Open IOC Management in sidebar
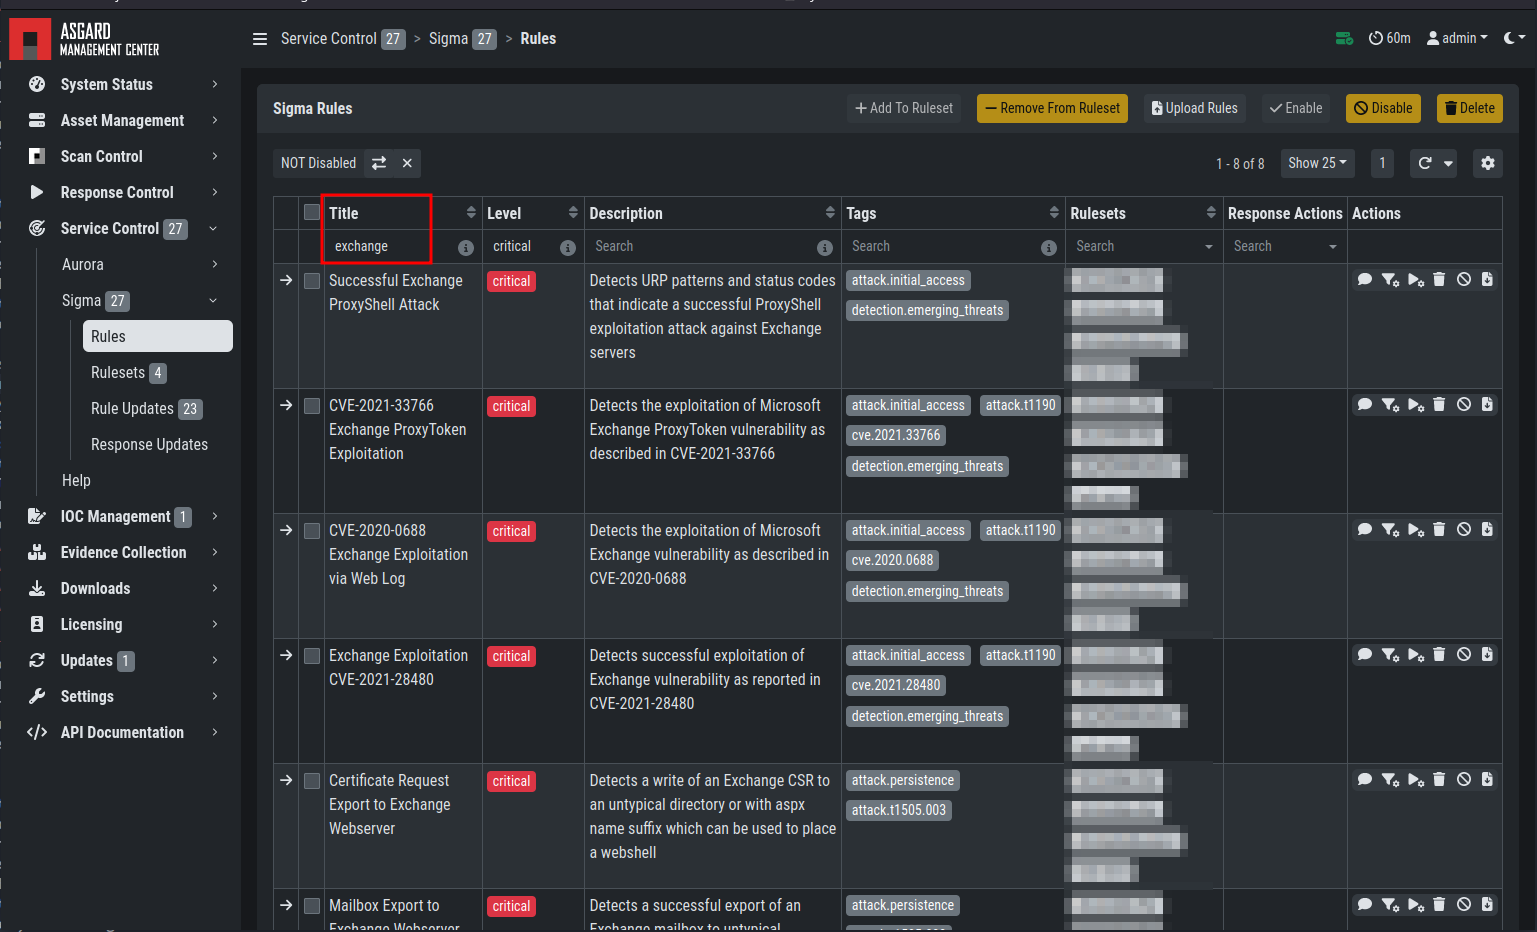1537x932 pixels. (124, 516)
